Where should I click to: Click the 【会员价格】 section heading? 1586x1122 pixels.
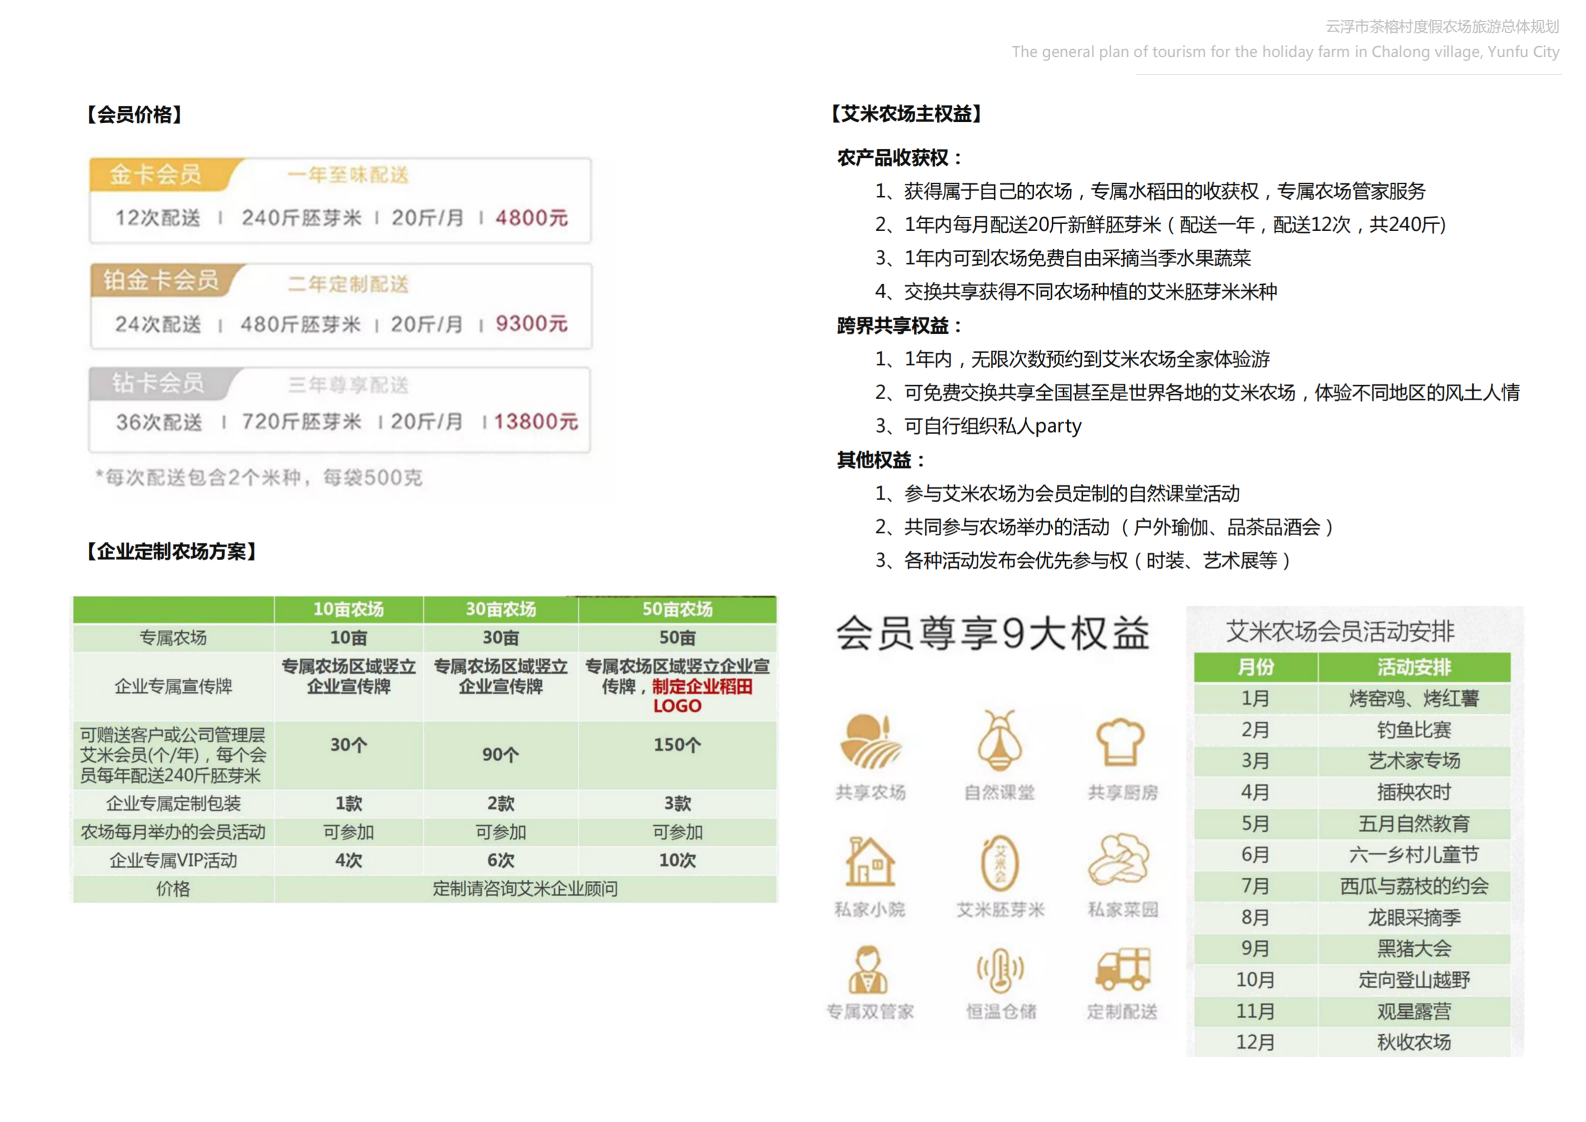[x=135, y=114]
